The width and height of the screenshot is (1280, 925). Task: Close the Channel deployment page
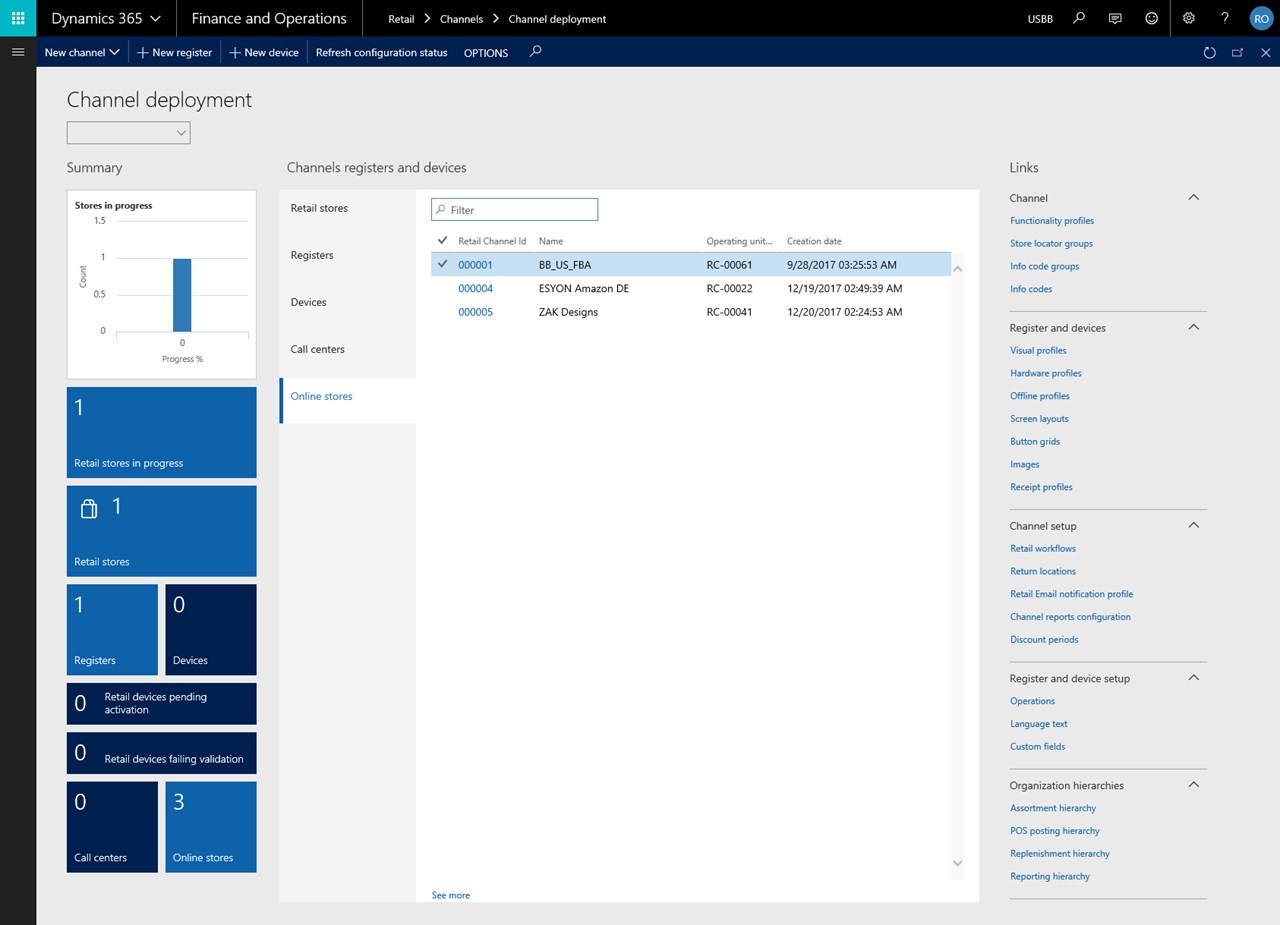[x=1265, y=52]
